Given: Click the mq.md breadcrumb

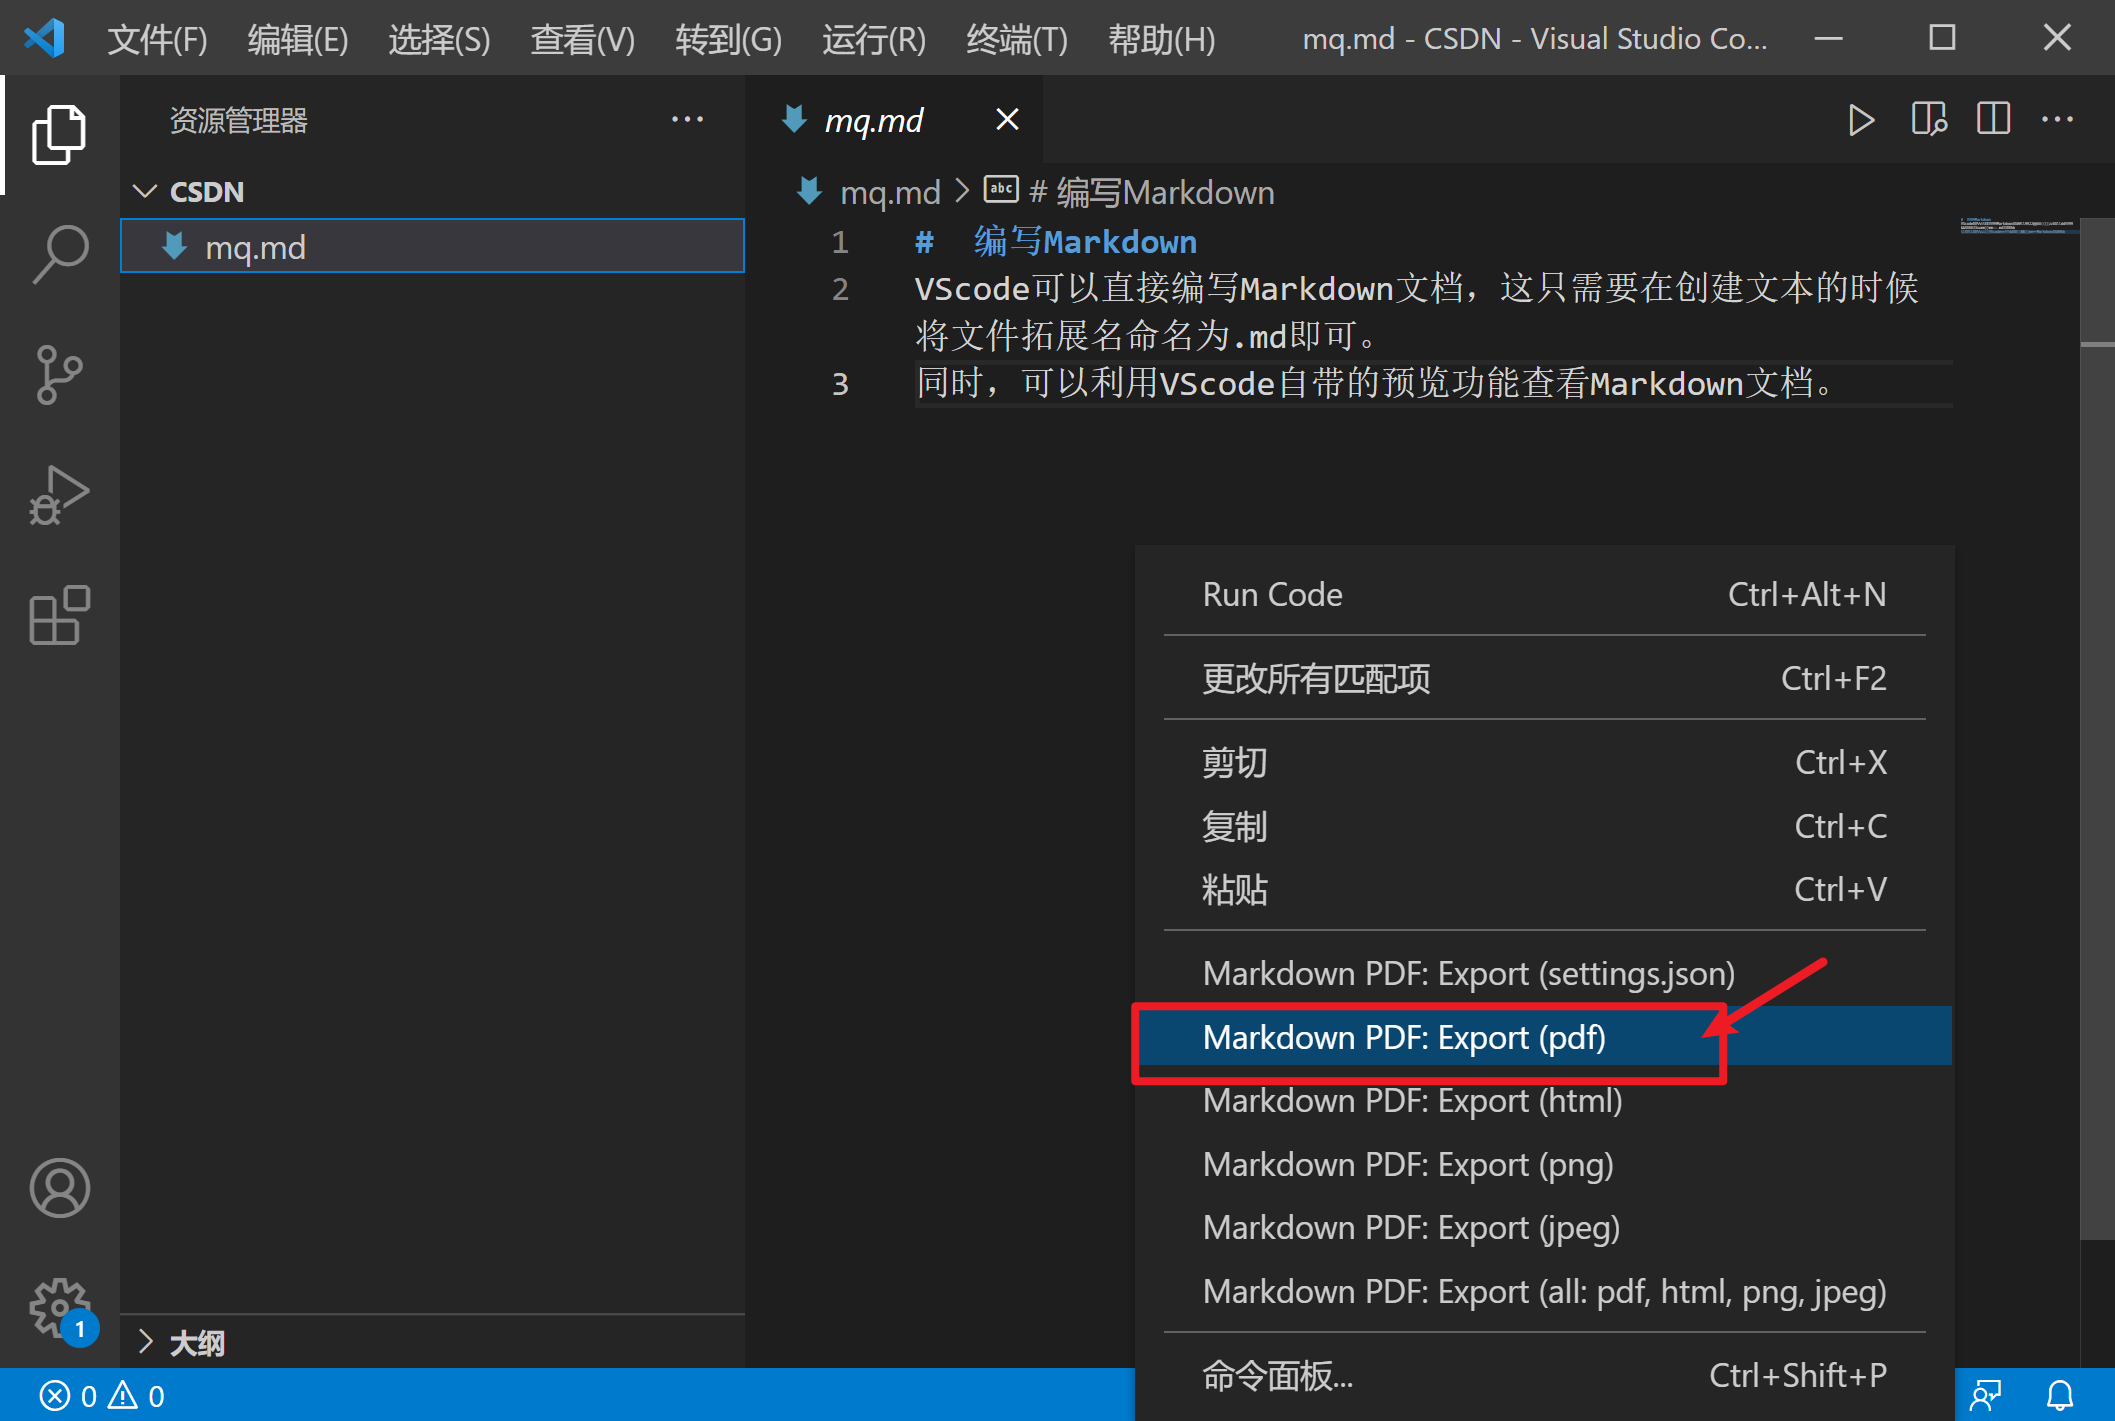Looking at the screenshot, I should [x=890, y=191].
